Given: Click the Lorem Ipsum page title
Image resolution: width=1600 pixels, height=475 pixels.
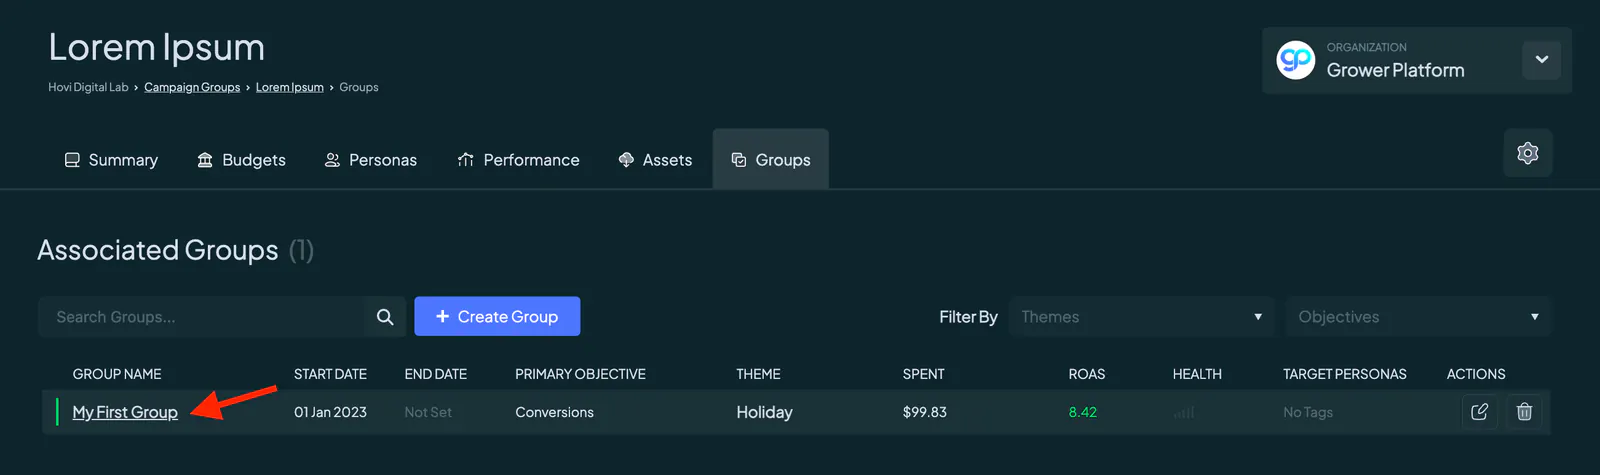Looking at the screenshot, I should click(157, 47).
